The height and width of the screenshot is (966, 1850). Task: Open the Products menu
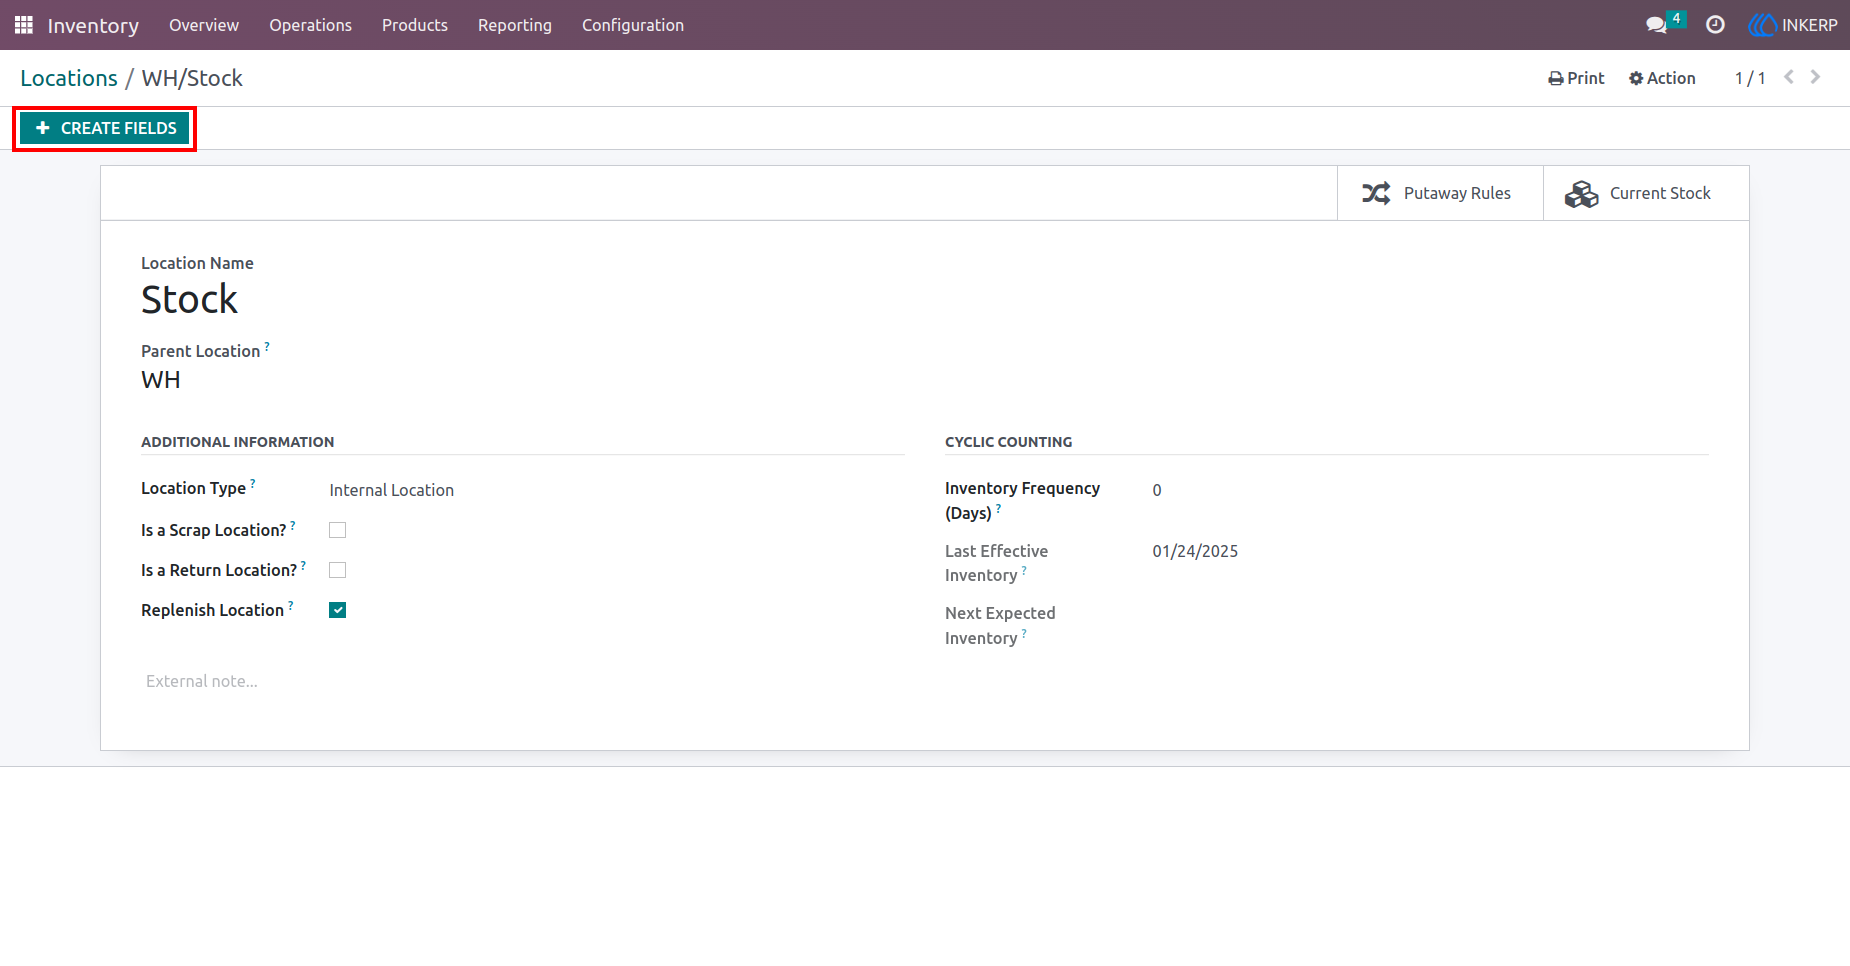[x=415, y=25]
